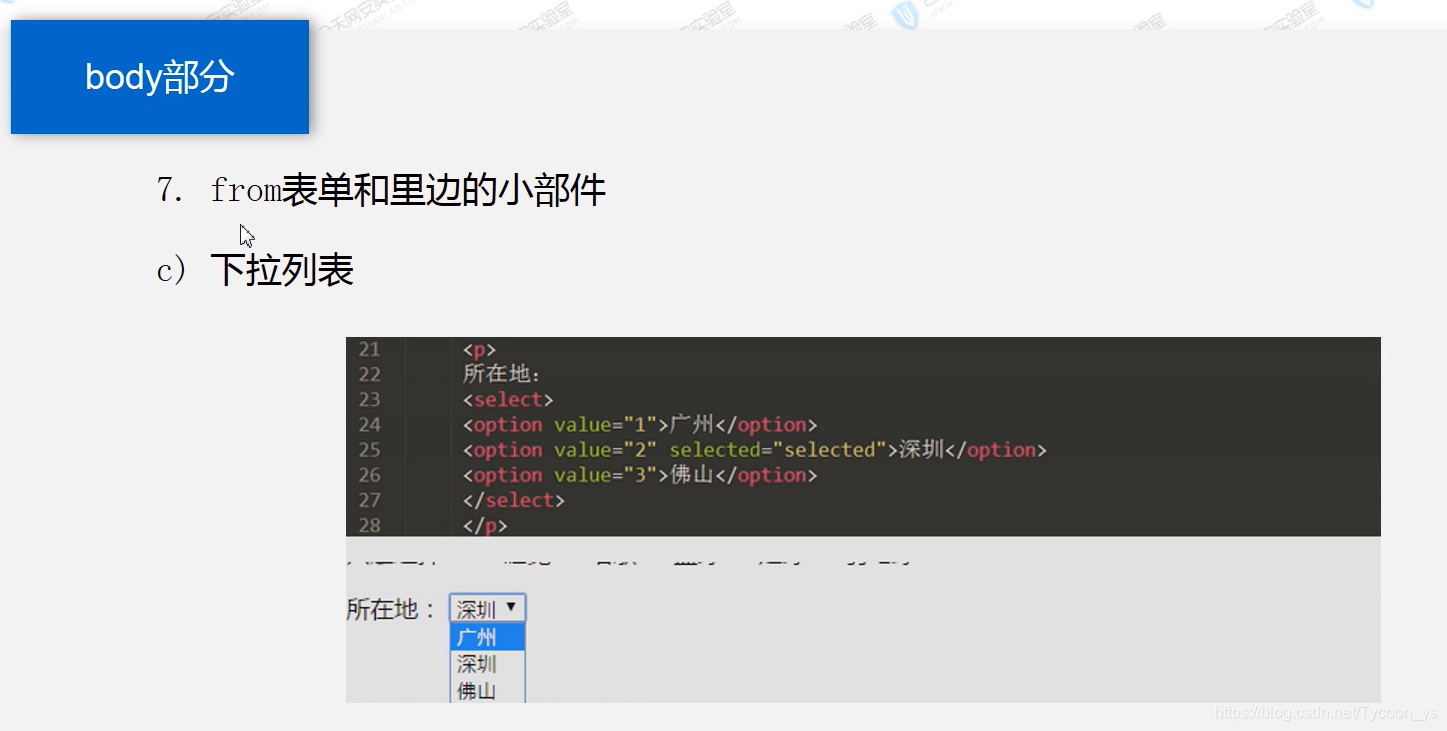Click heading '7. from表单和里边的小部件'
Screen dimensions: 1447x731
tap(381, 190)
